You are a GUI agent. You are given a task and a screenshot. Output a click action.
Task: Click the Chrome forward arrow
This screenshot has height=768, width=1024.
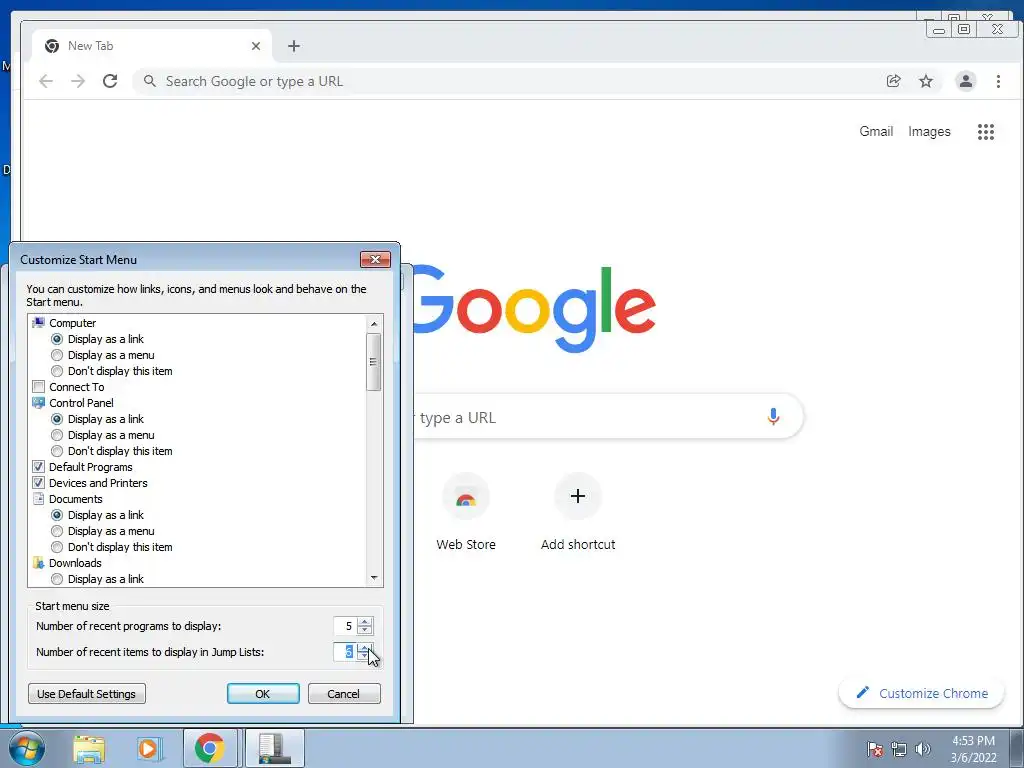(x=78, y=81)
